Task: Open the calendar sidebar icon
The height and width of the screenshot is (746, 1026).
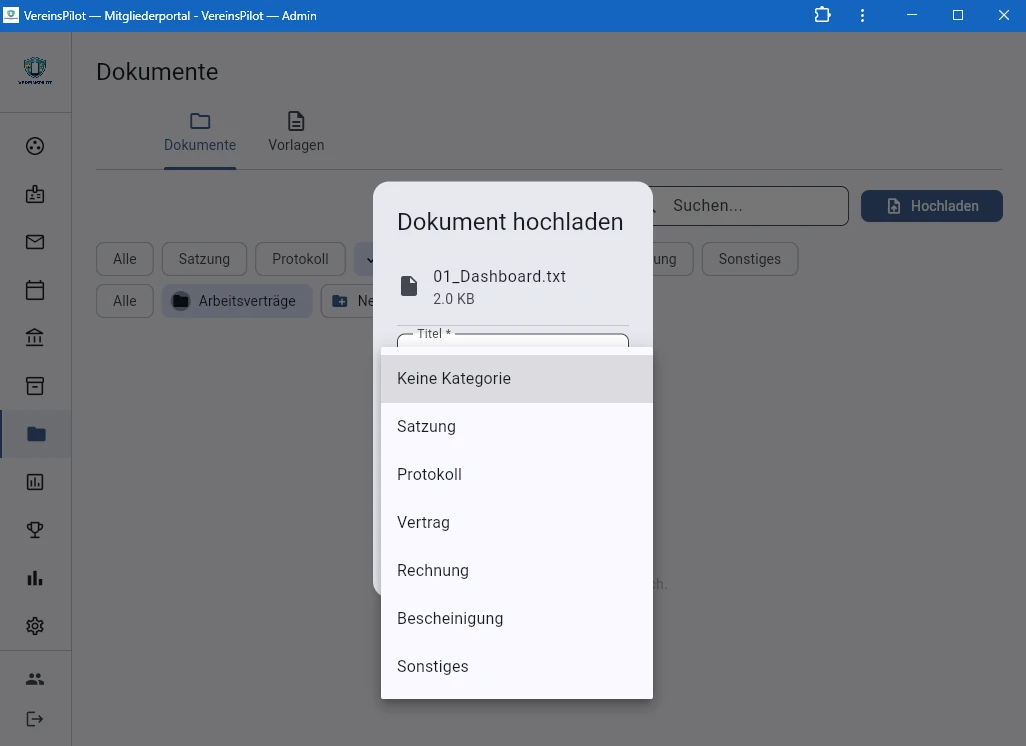Action: pyautogui.click(x=35, y=290)
